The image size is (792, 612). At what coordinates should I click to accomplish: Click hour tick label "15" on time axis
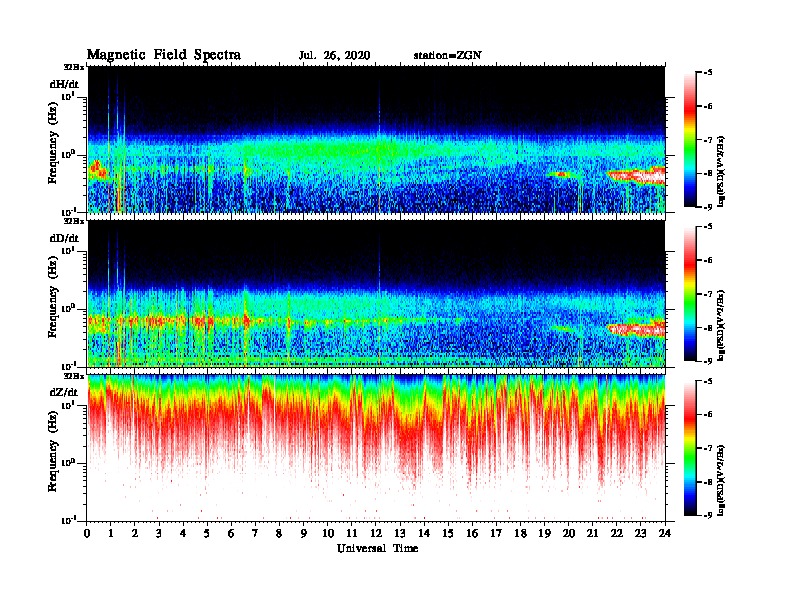(x=448, y=534)
